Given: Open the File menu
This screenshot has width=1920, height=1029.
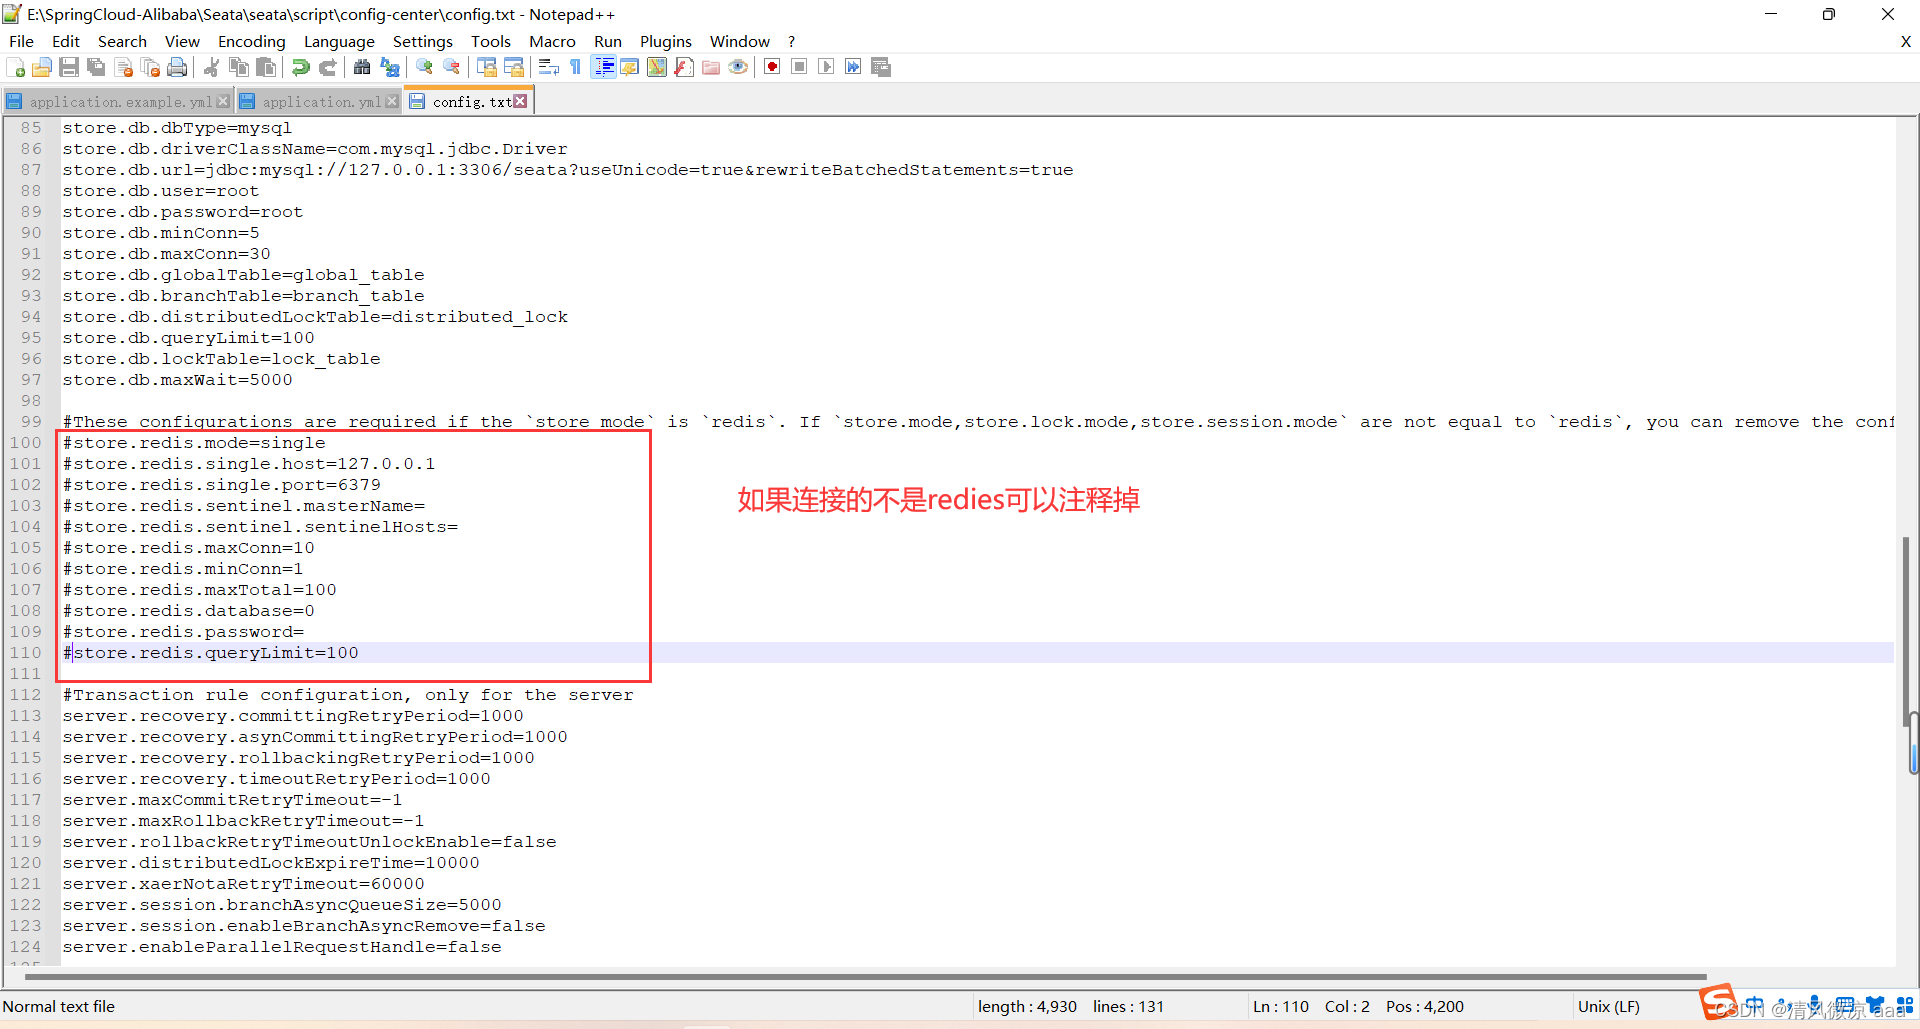Looking at the screenshot, I should click(21, 41).
